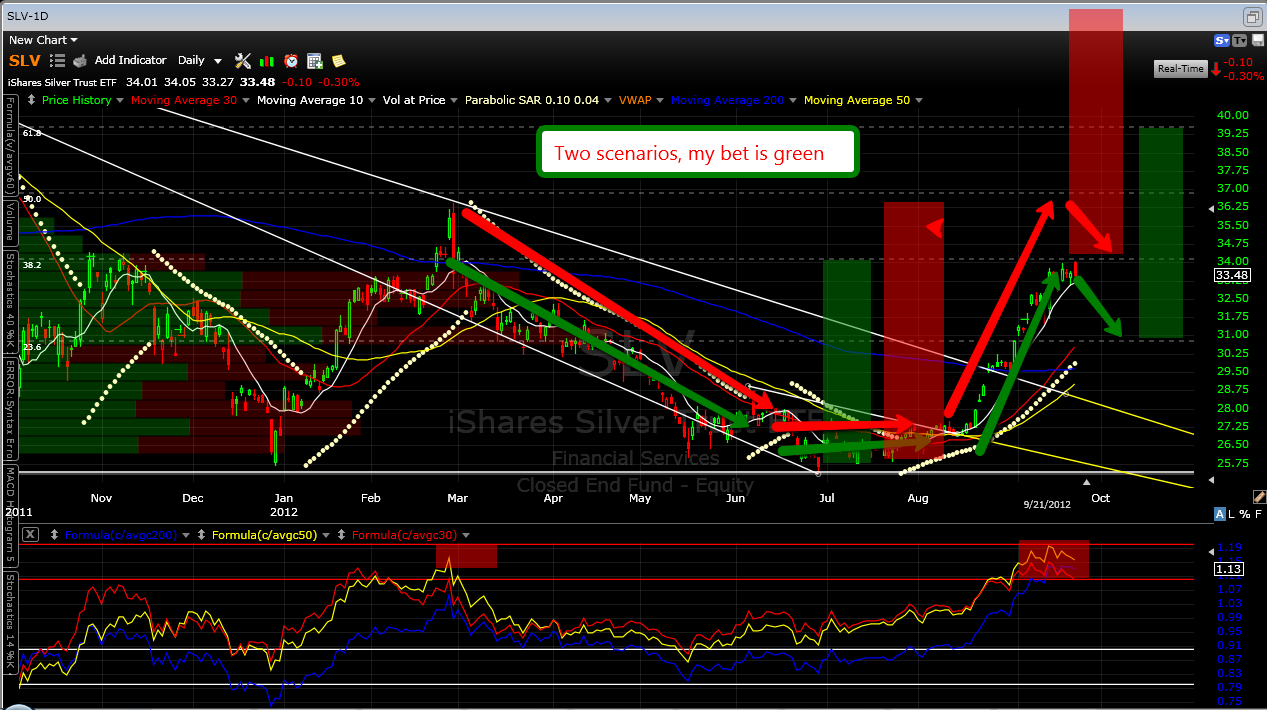Expand the Formula(c/avgc50) dropdown arrow

pyautogui.click(x=326, y=534)
